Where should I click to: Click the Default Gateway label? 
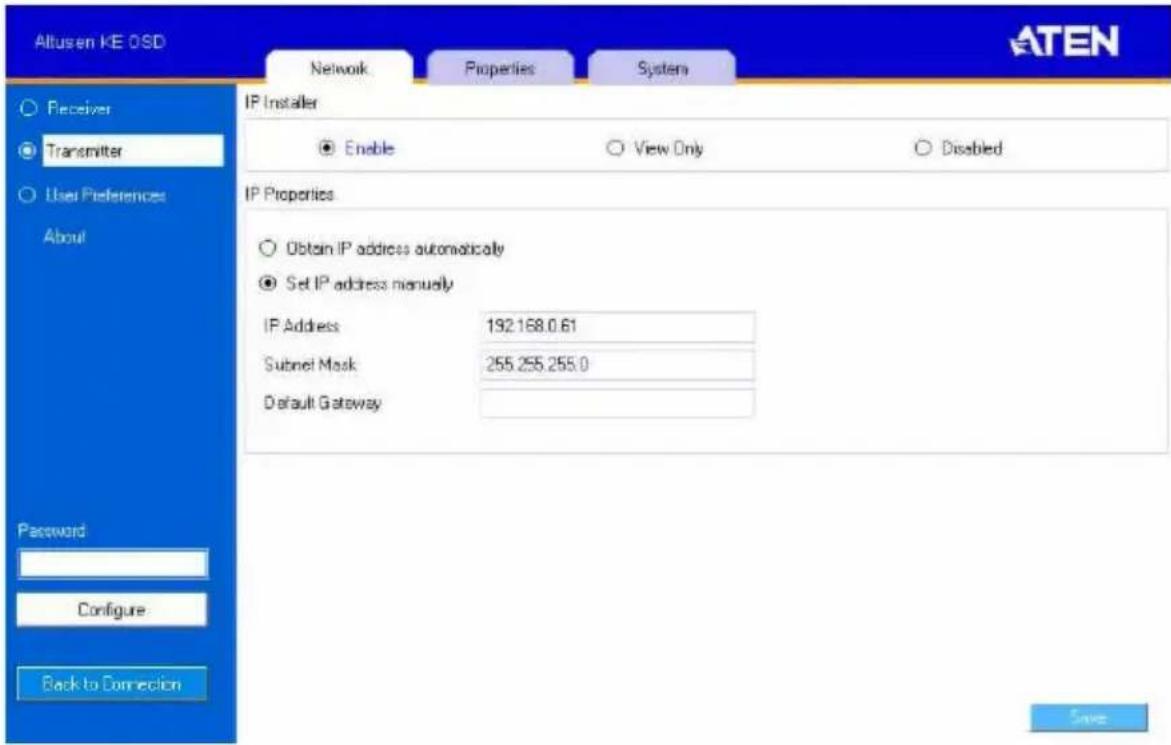(x=323, y=403)
